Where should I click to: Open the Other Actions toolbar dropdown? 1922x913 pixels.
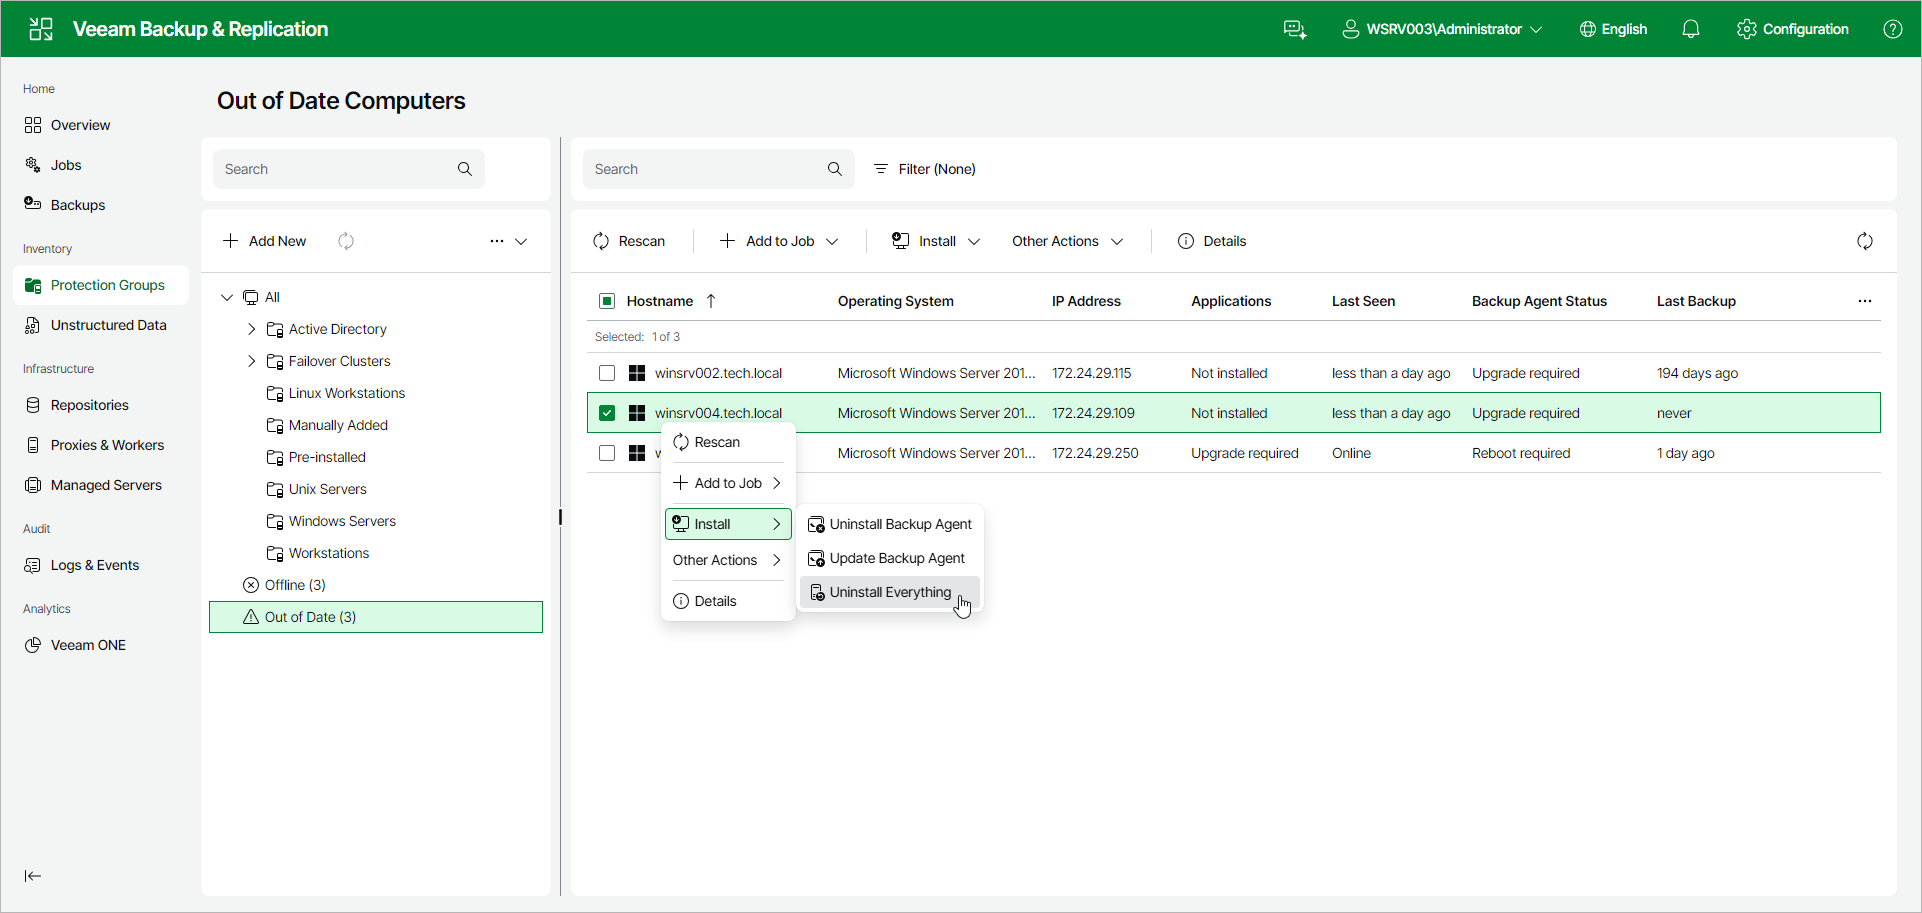pos(1068,241)
